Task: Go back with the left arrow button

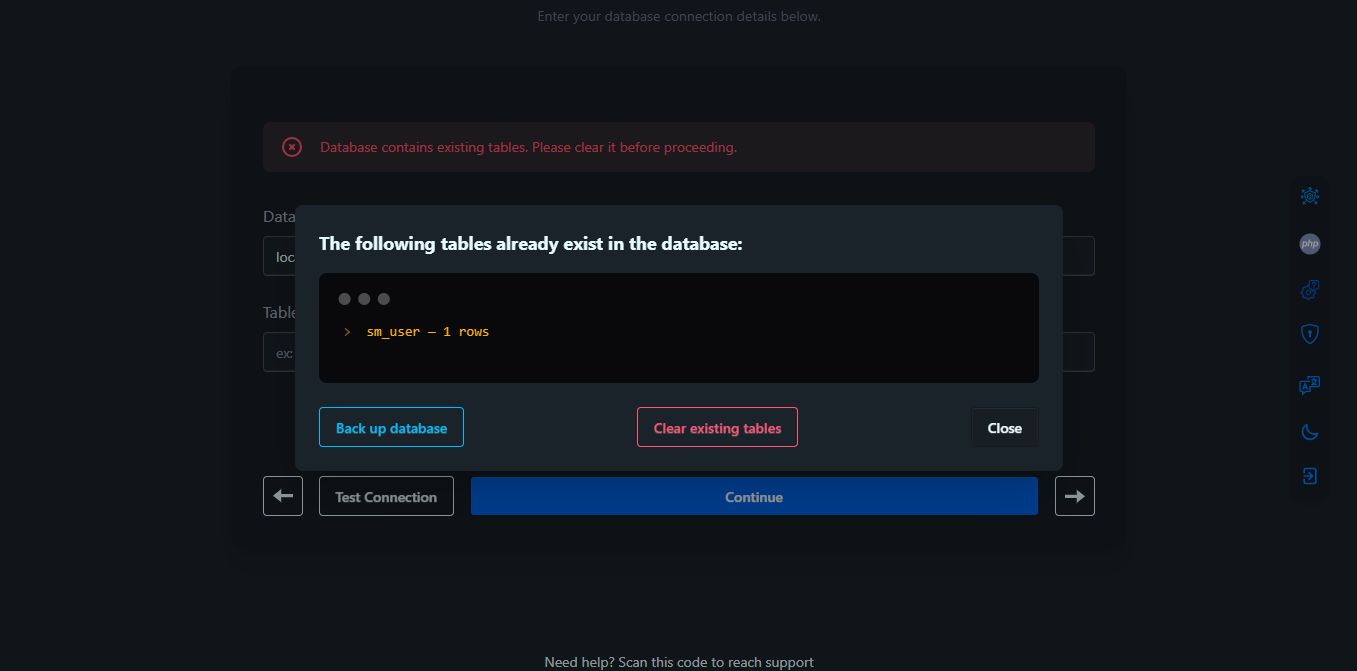Action: pyautogui.click(x=283, y=496)
